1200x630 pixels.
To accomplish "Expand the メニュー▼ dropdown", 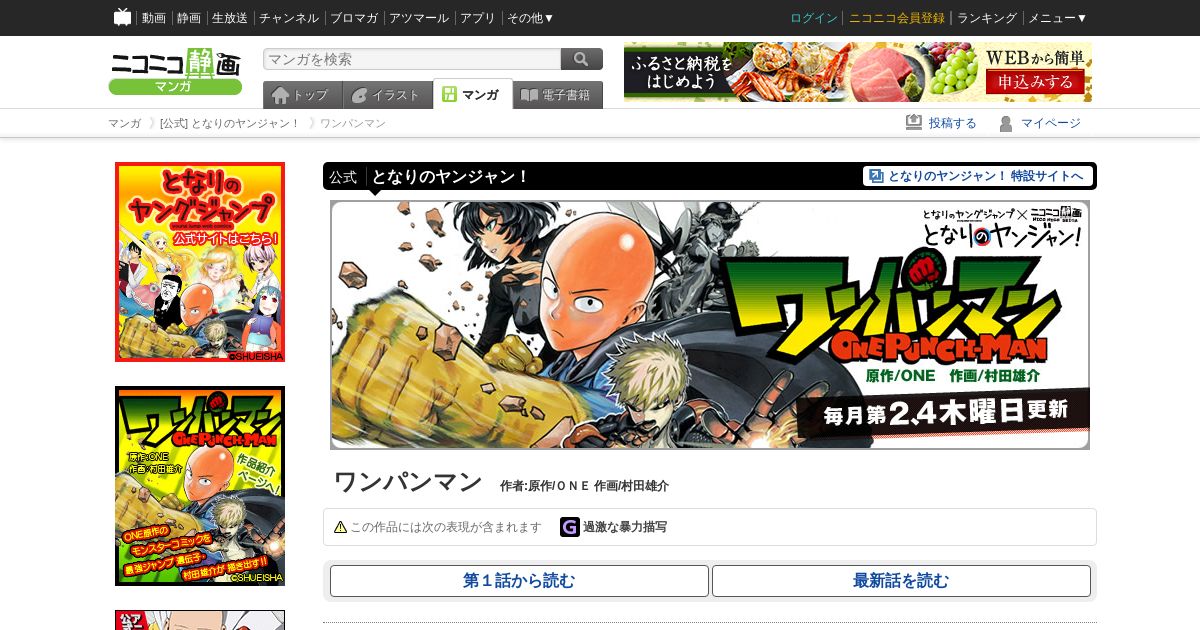I will (1057, 18).
